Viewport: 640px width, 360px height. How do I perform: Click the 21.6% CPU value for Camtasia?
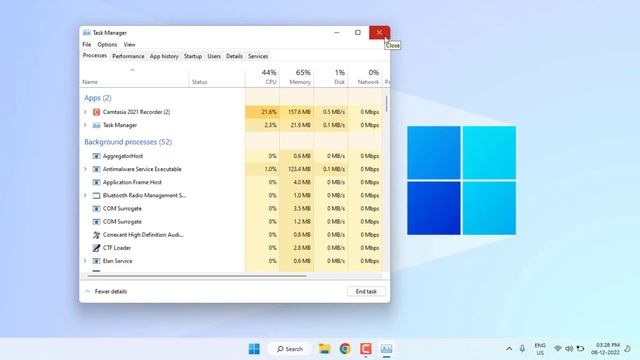(269, 112)
